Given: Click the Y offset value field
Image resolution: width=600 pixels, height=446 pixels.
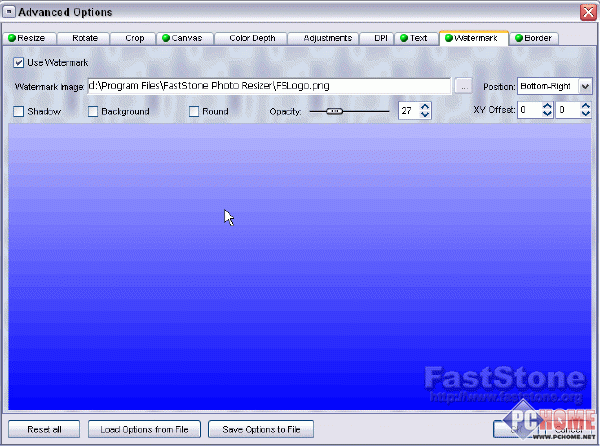Looking at the screenshot, I should pos(568,110).
